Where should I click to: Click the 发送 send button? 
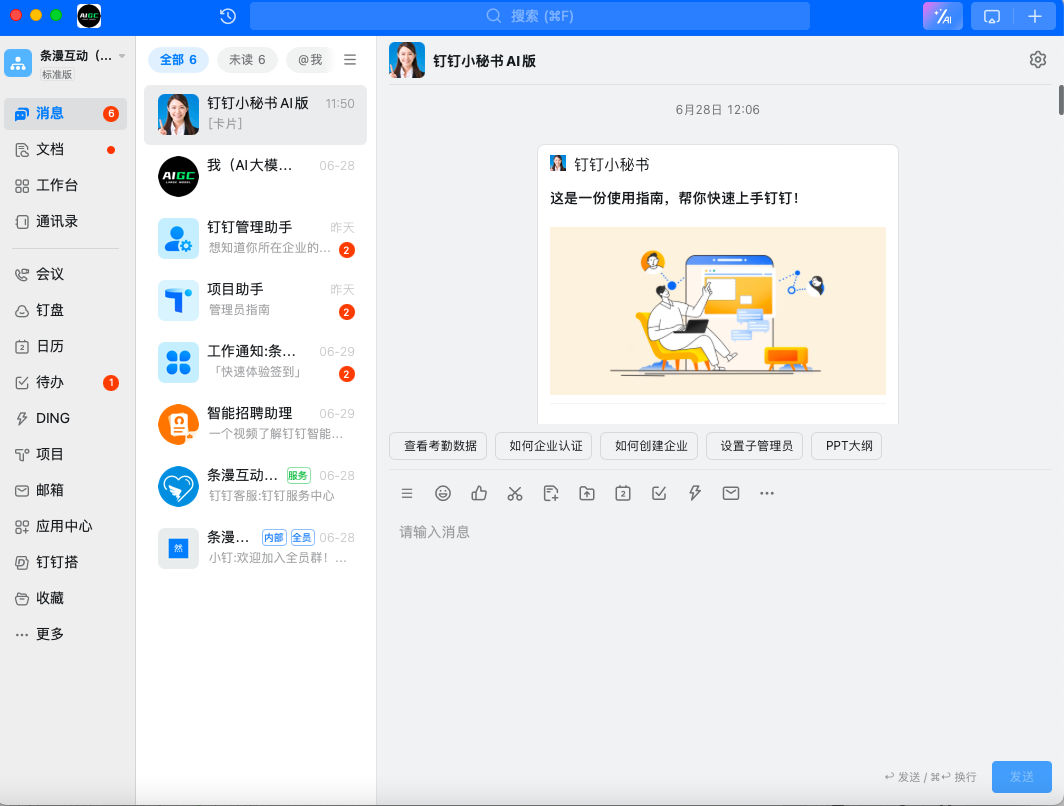coord(1022,777)
